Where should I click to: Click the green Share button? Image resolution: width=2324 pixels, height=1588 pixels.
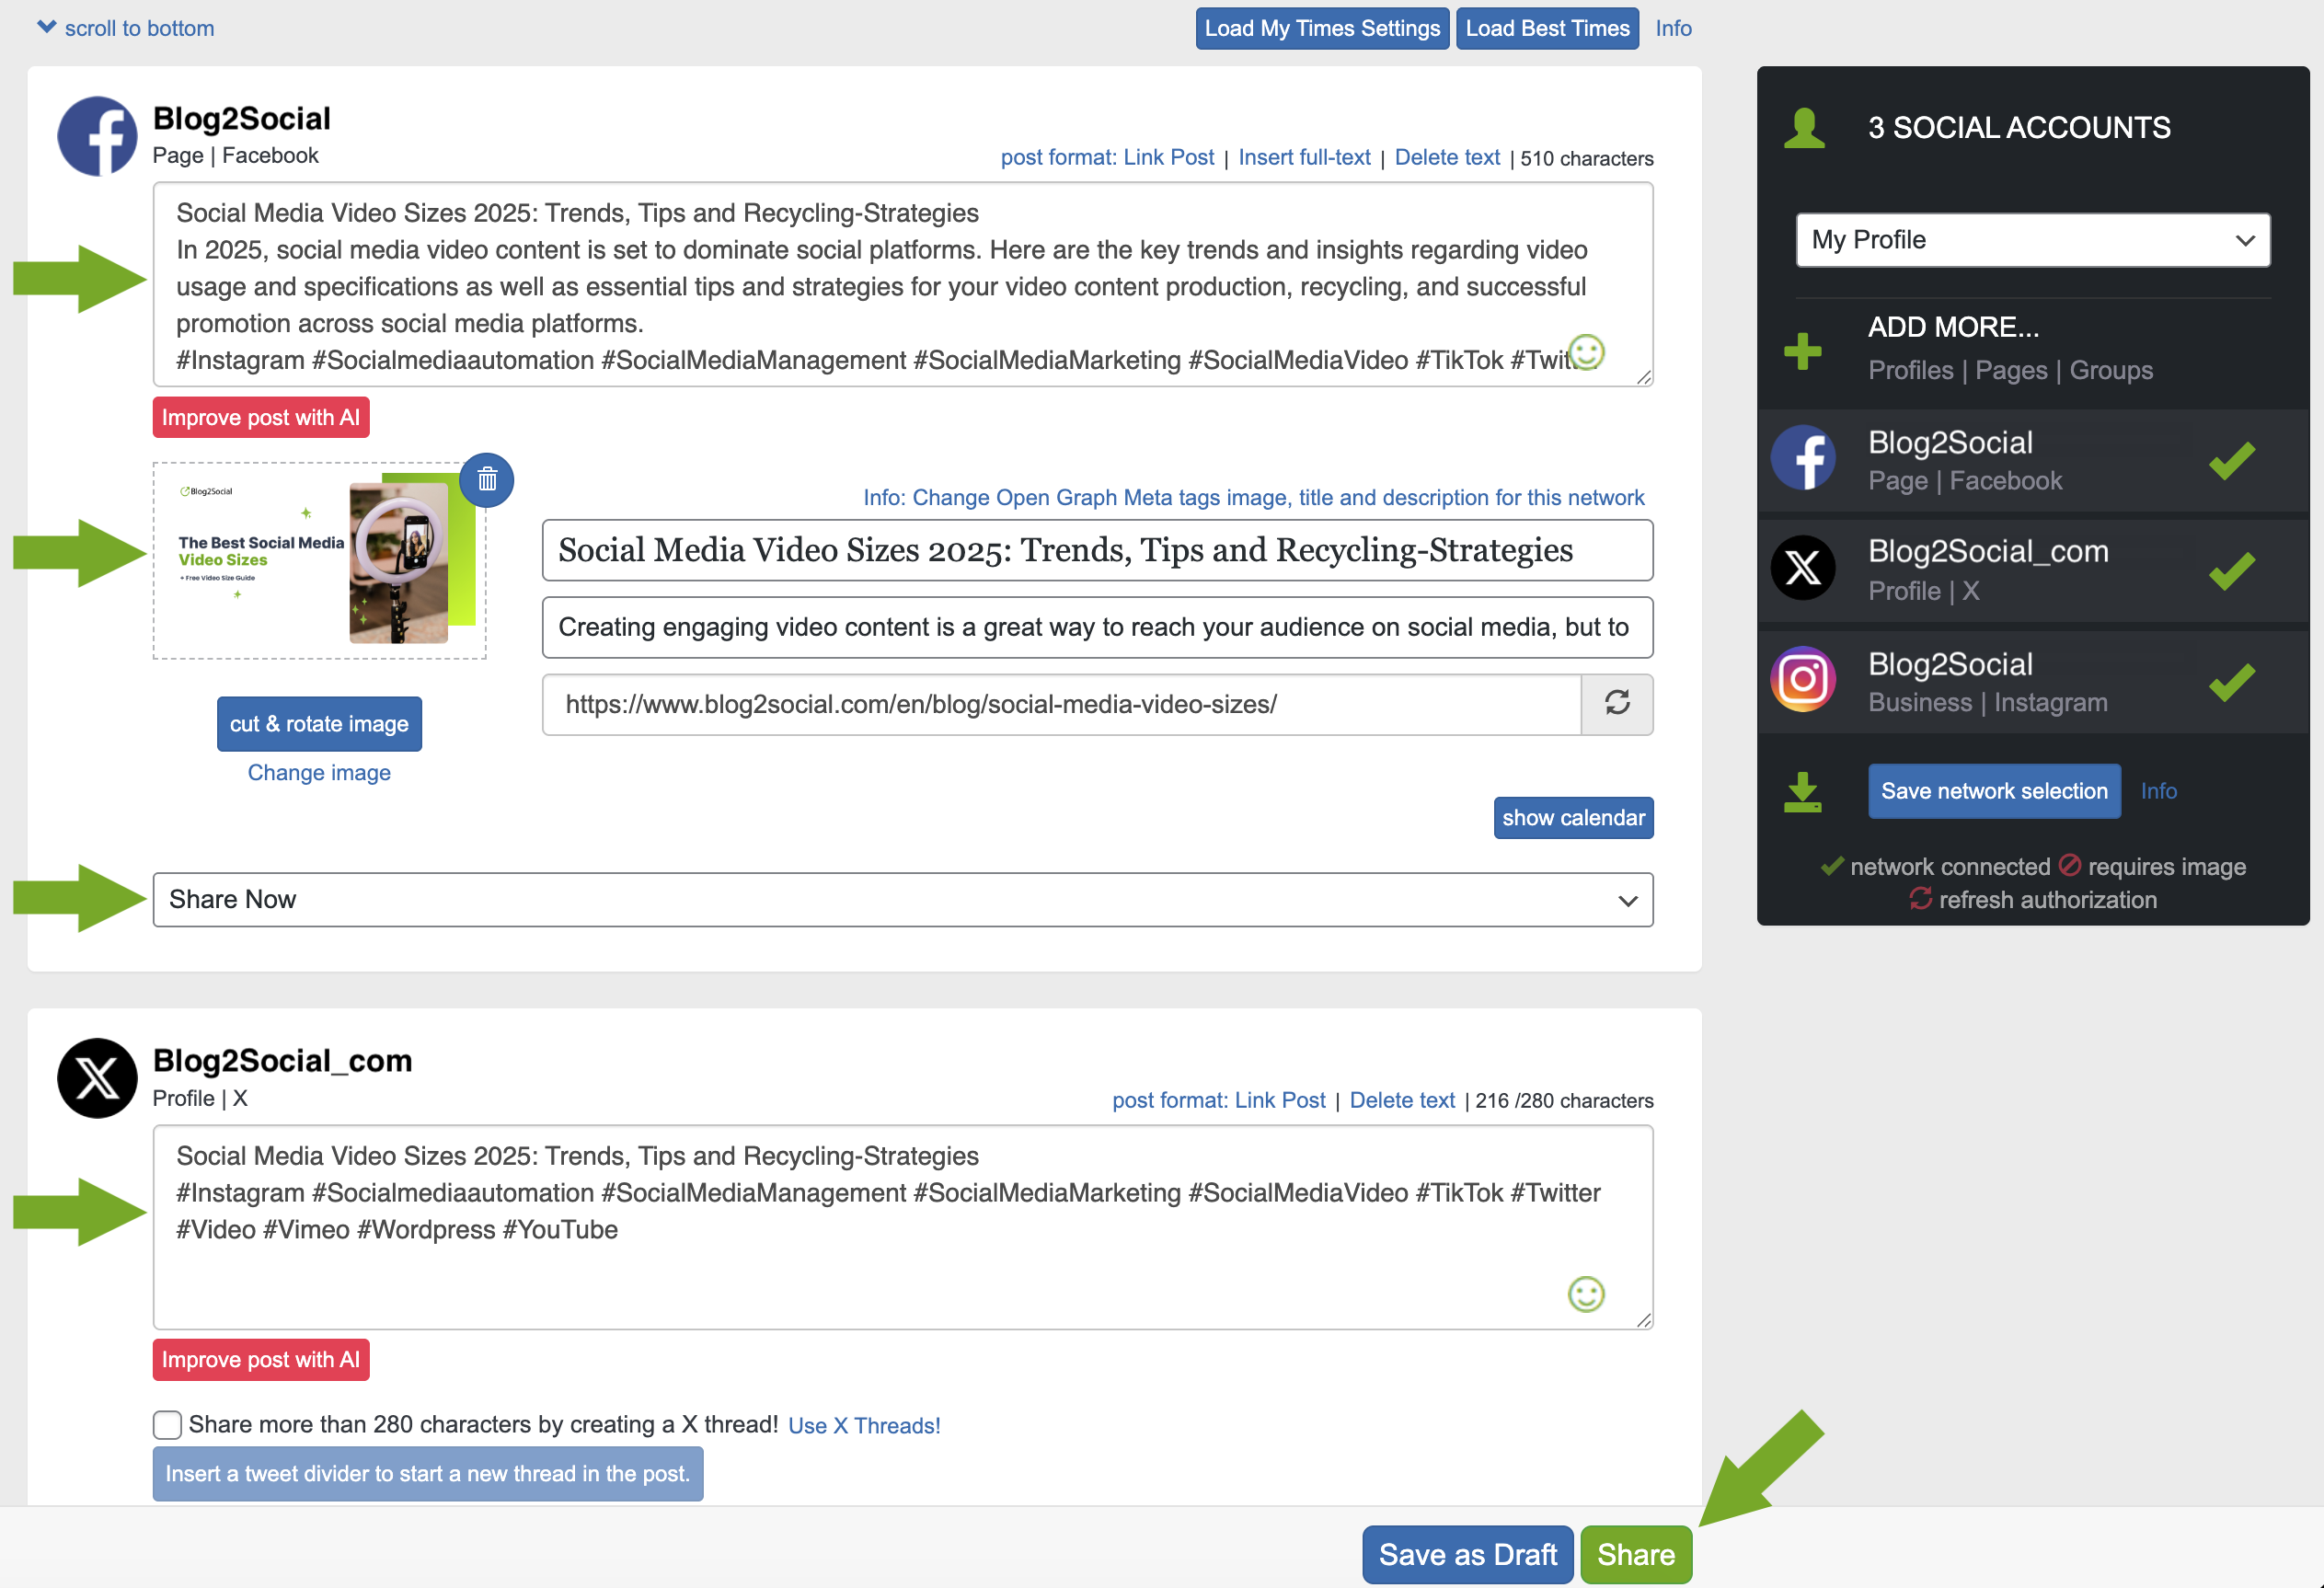1635,1554
